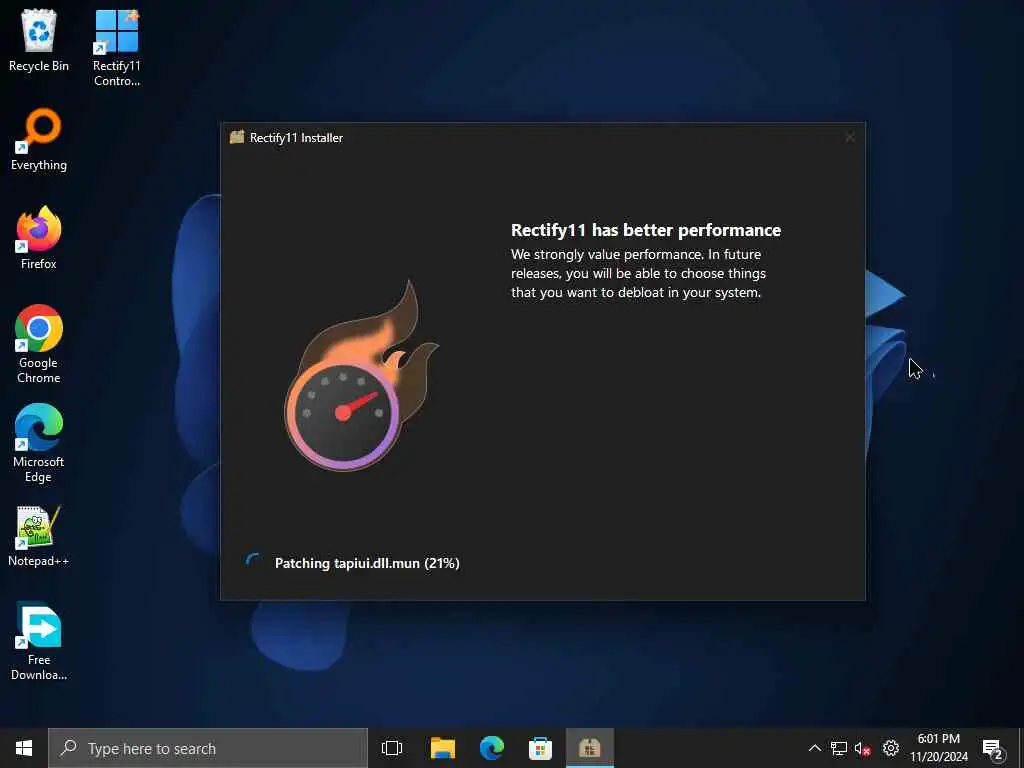Select the Google Chrome desktop shortcut

click(39, 344)
